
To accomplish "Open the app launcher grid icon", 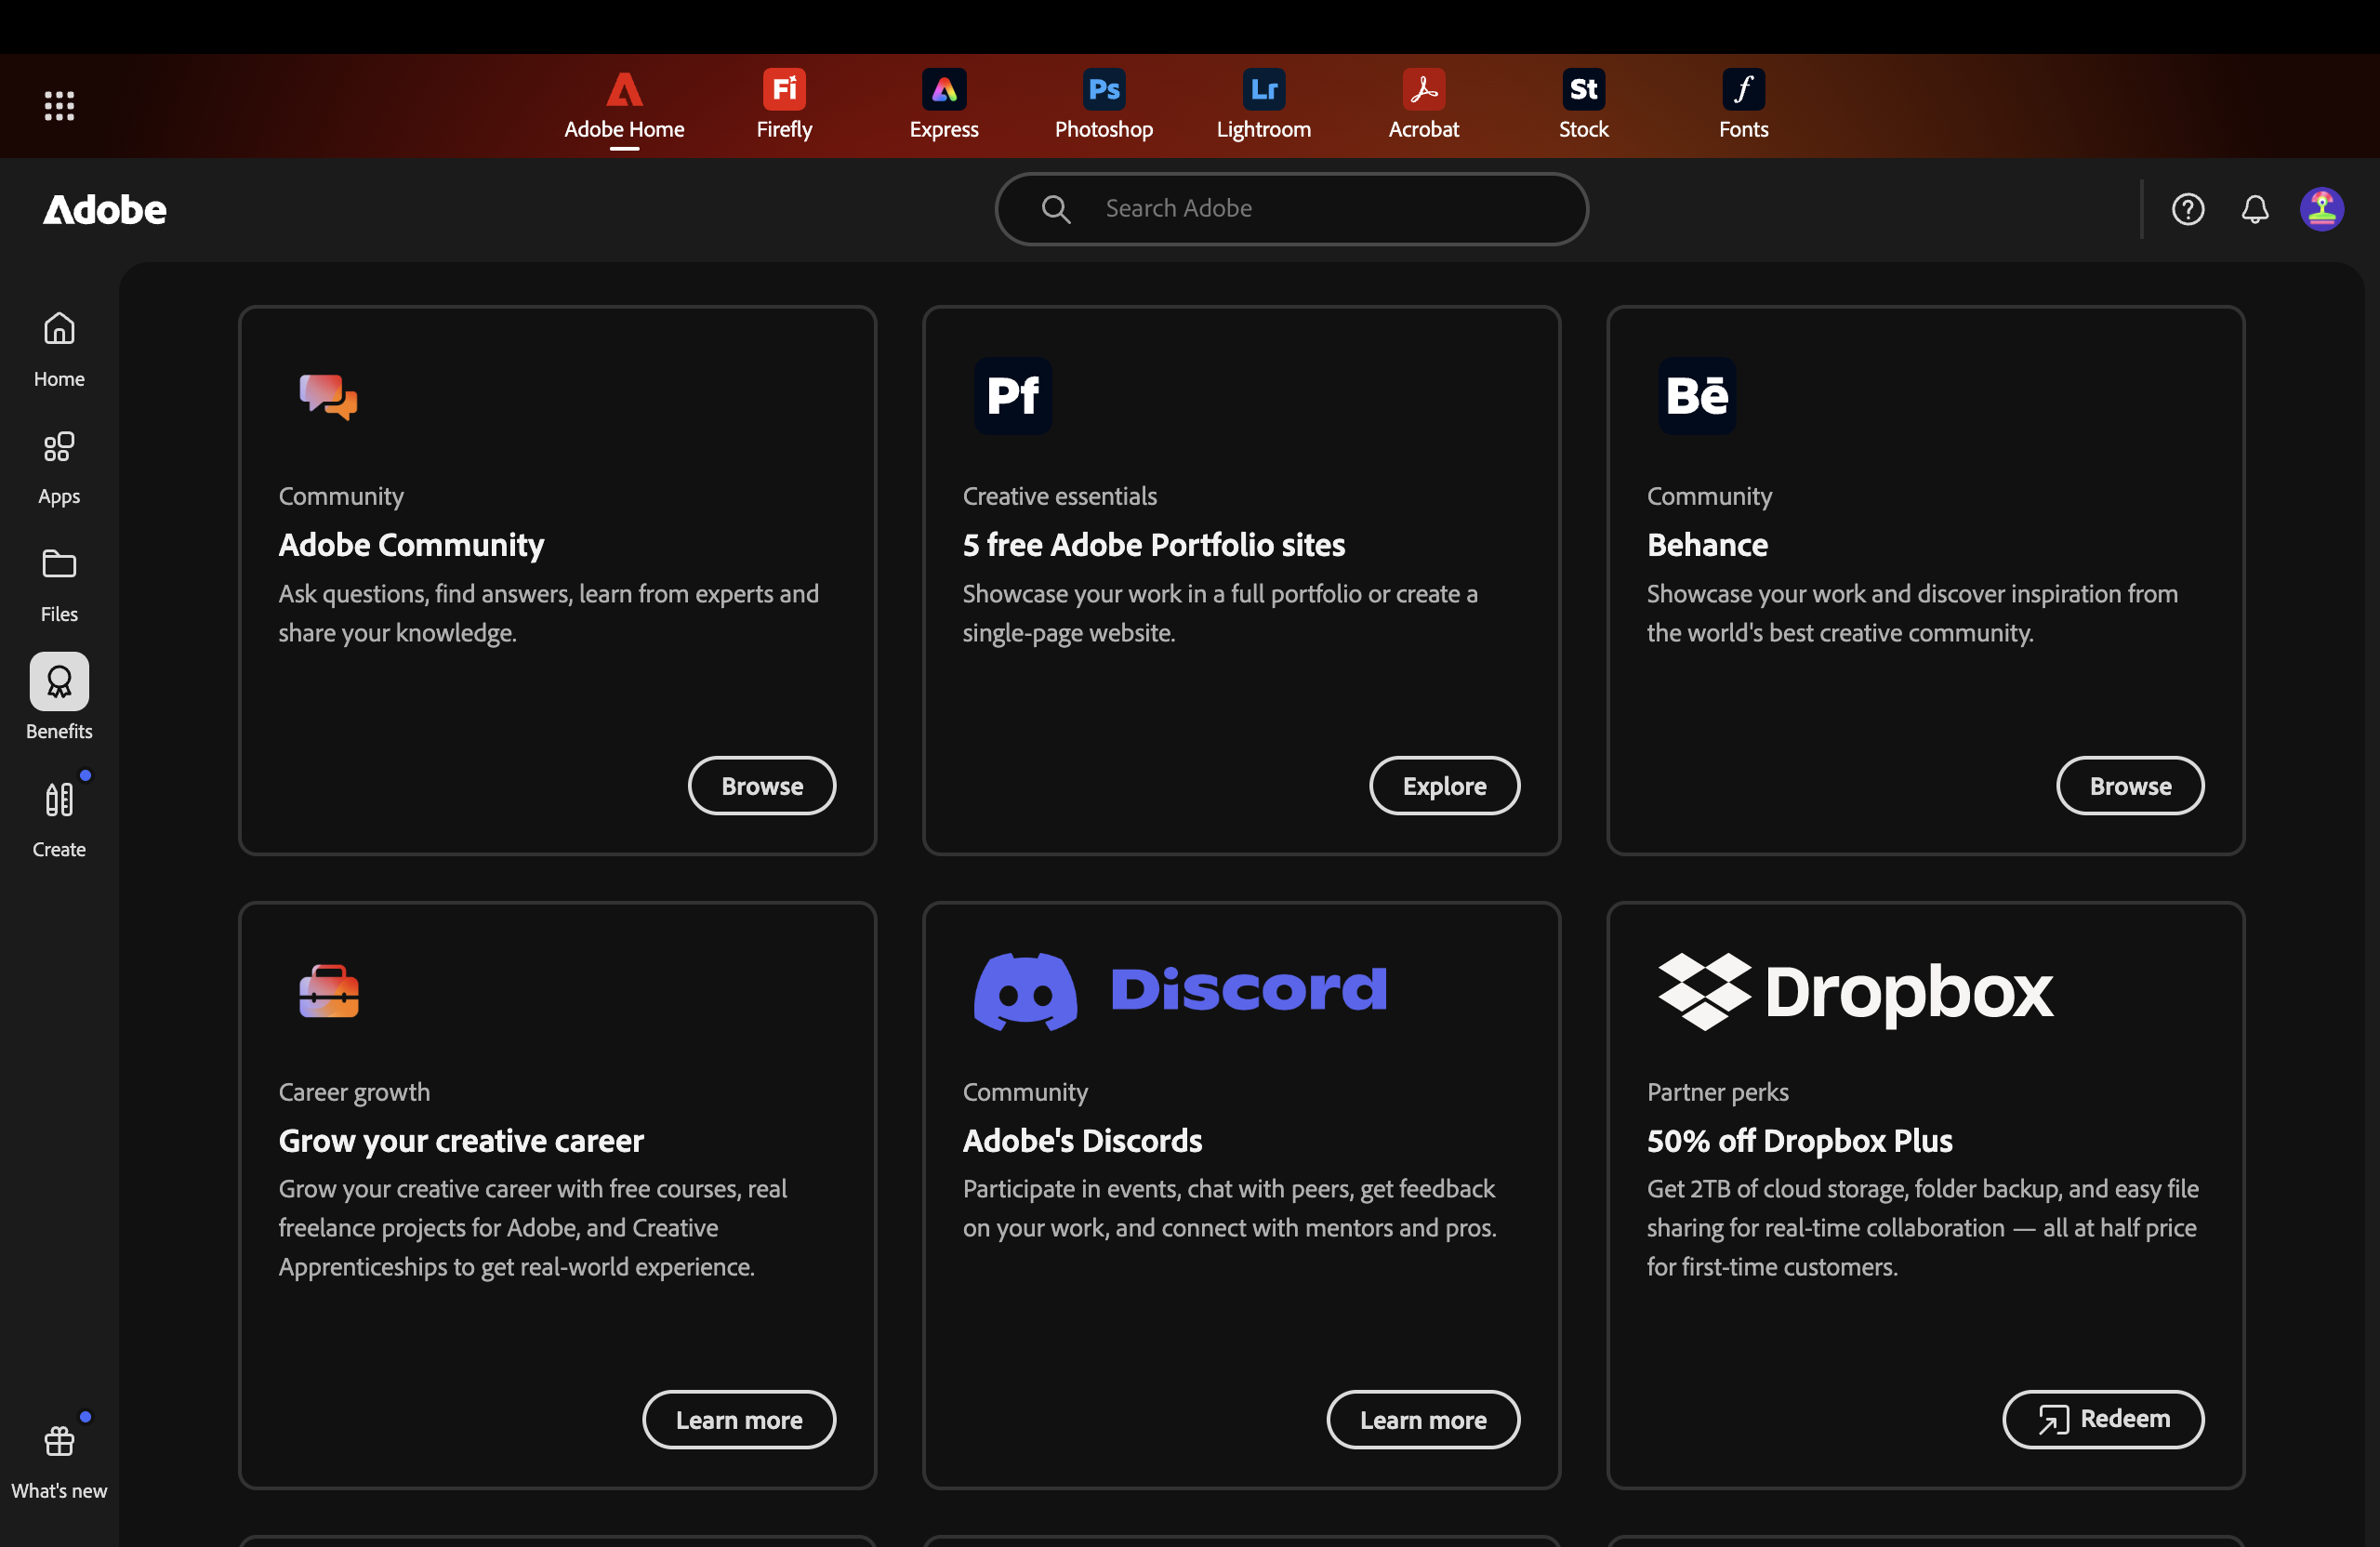I will [x=59, y=105].
